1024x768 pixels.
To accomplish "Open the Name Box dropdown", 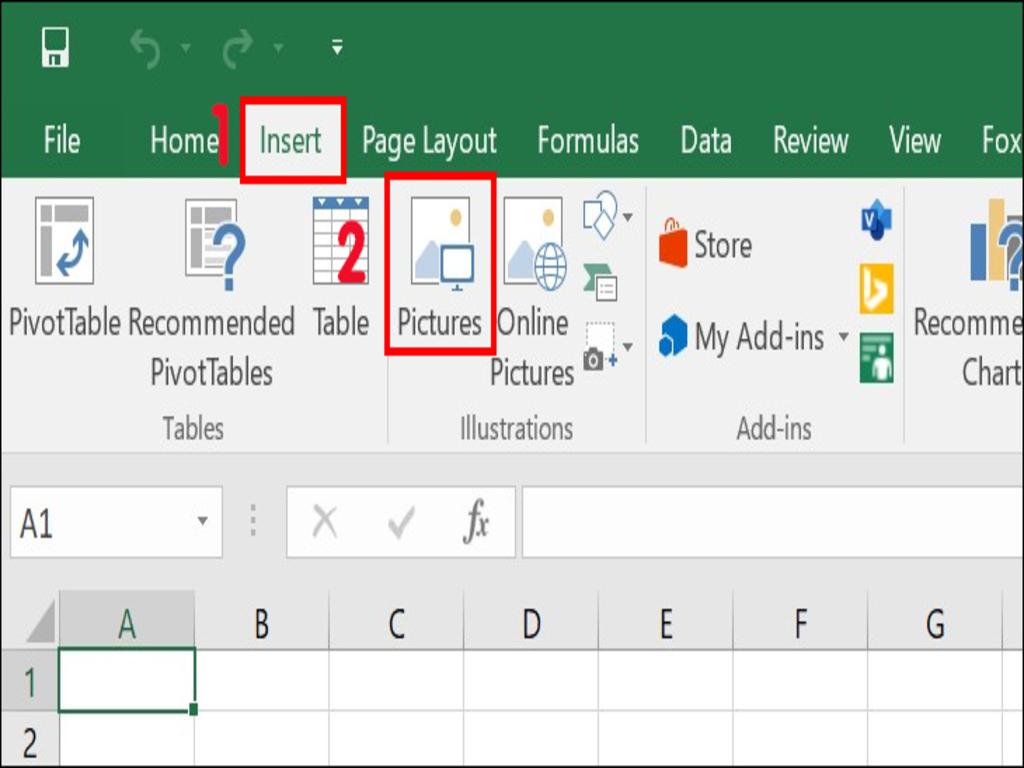I will click(201, 522).
